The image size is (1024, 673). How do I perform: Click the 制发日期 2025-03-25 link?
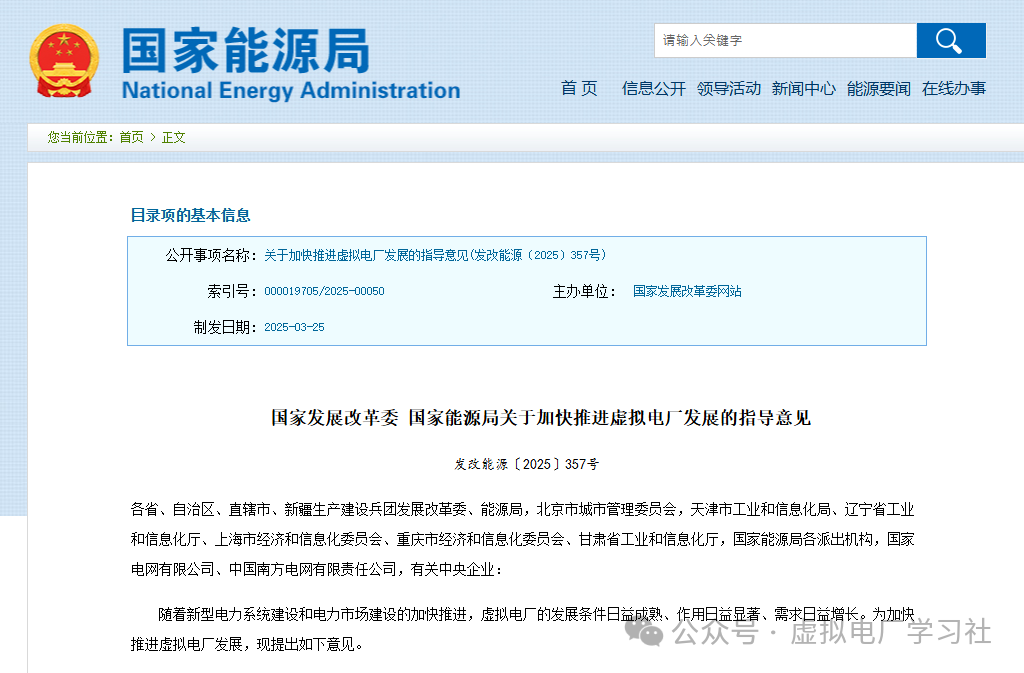pos(295,327)
